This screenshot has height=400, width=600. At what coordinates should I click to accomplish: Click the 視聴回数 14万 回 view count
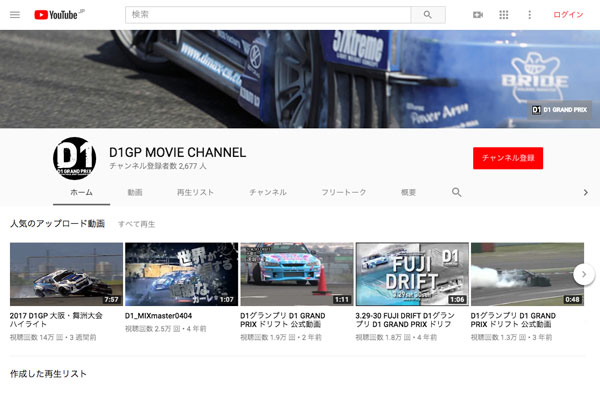(x=36, y=338)
